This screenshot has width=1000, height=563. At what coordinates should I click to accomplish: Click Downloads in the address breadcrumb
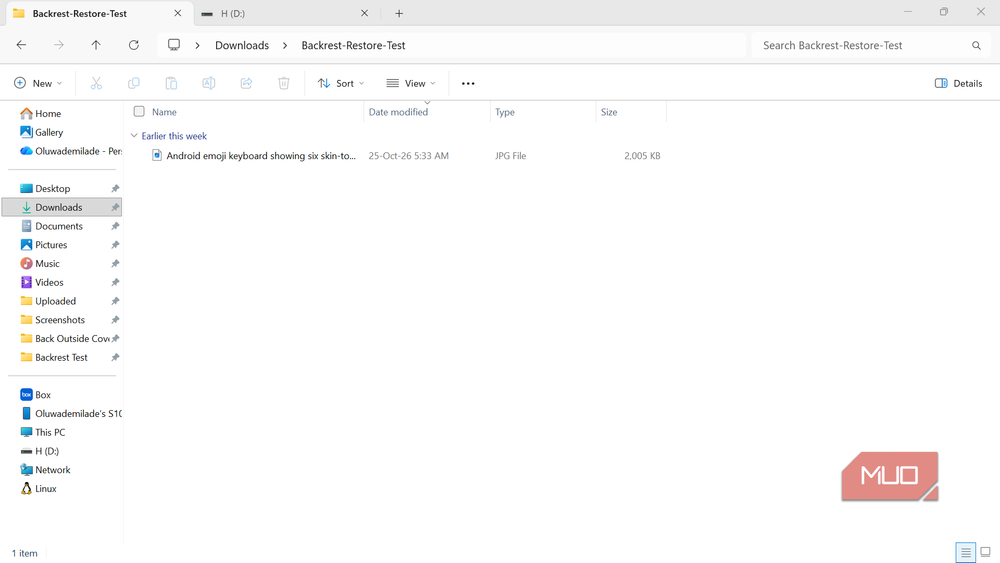pyautogui.click(x=242, y=45)
